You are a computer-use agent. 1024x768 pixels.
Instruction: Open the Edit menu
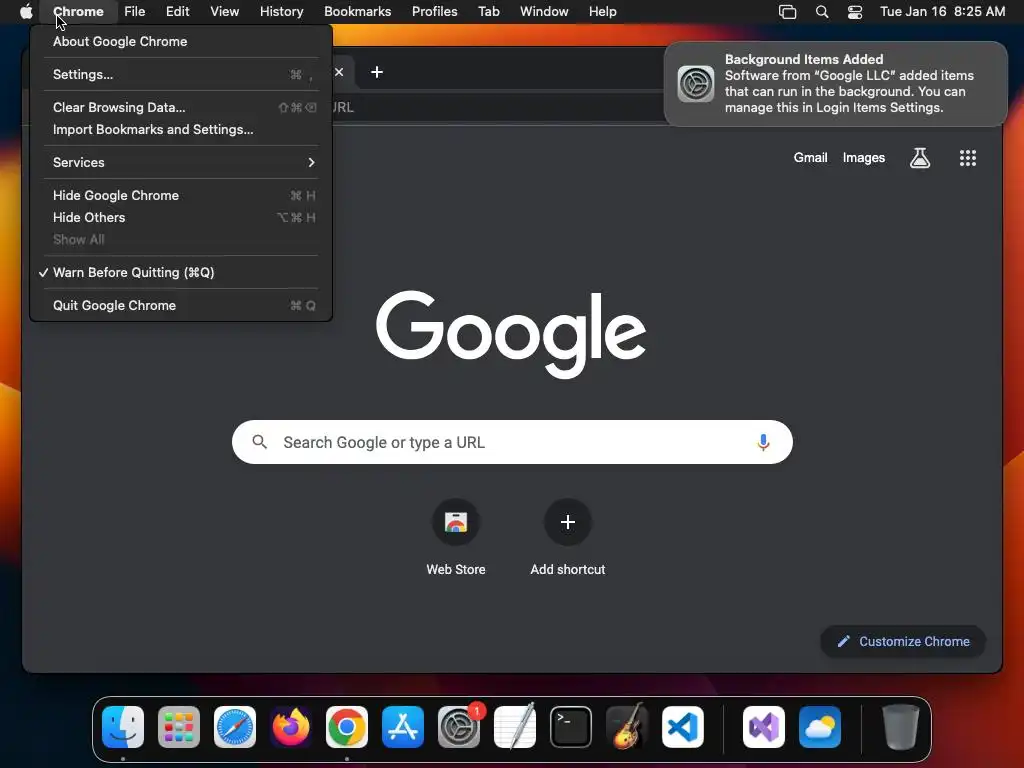[177, 12]
